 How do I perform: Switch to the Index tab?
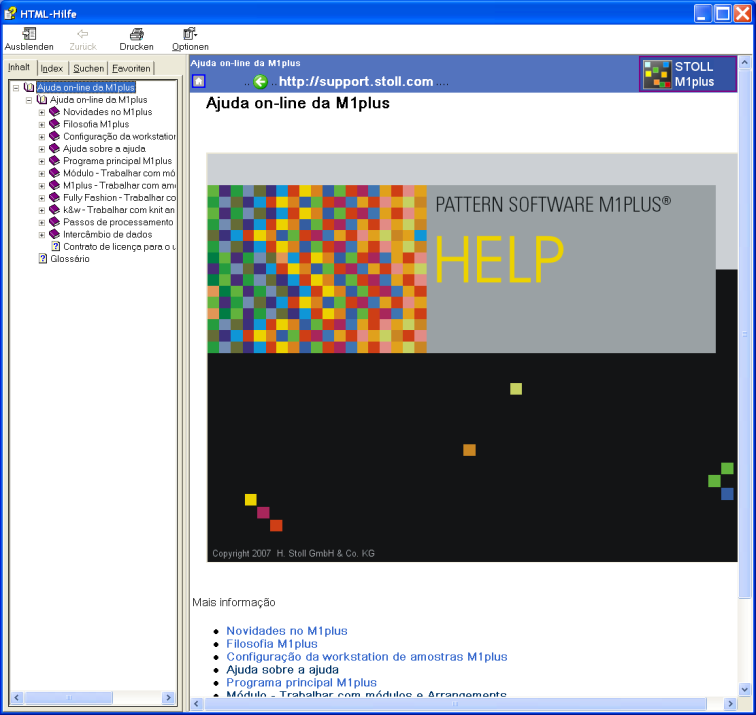click(x=52, y=68)
